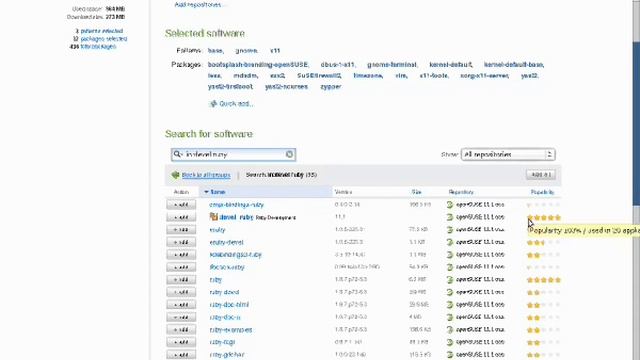Open the Quick add link
This screenshot has height=360, width=640.
tap(236, 104)
